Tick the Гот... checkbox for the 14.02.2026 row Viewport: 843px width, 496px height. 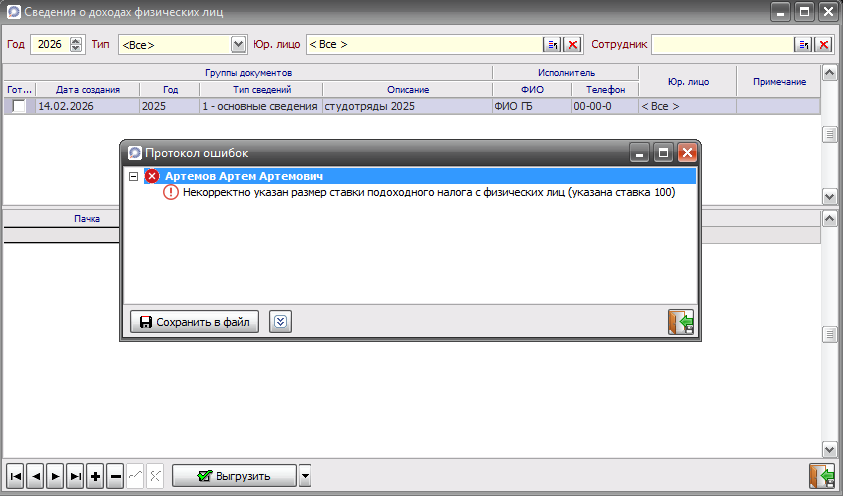[18, 106]
